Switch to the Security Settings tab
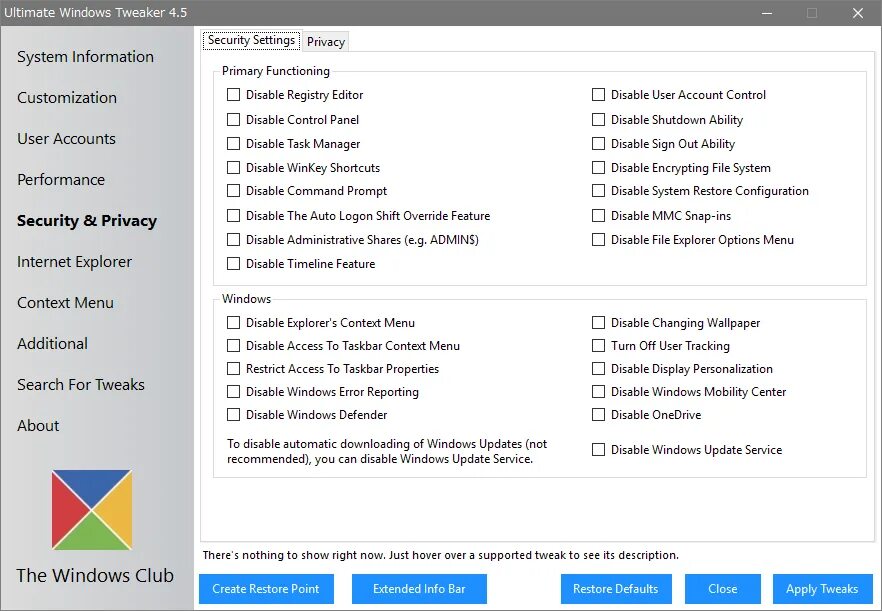 pos(251,41)
